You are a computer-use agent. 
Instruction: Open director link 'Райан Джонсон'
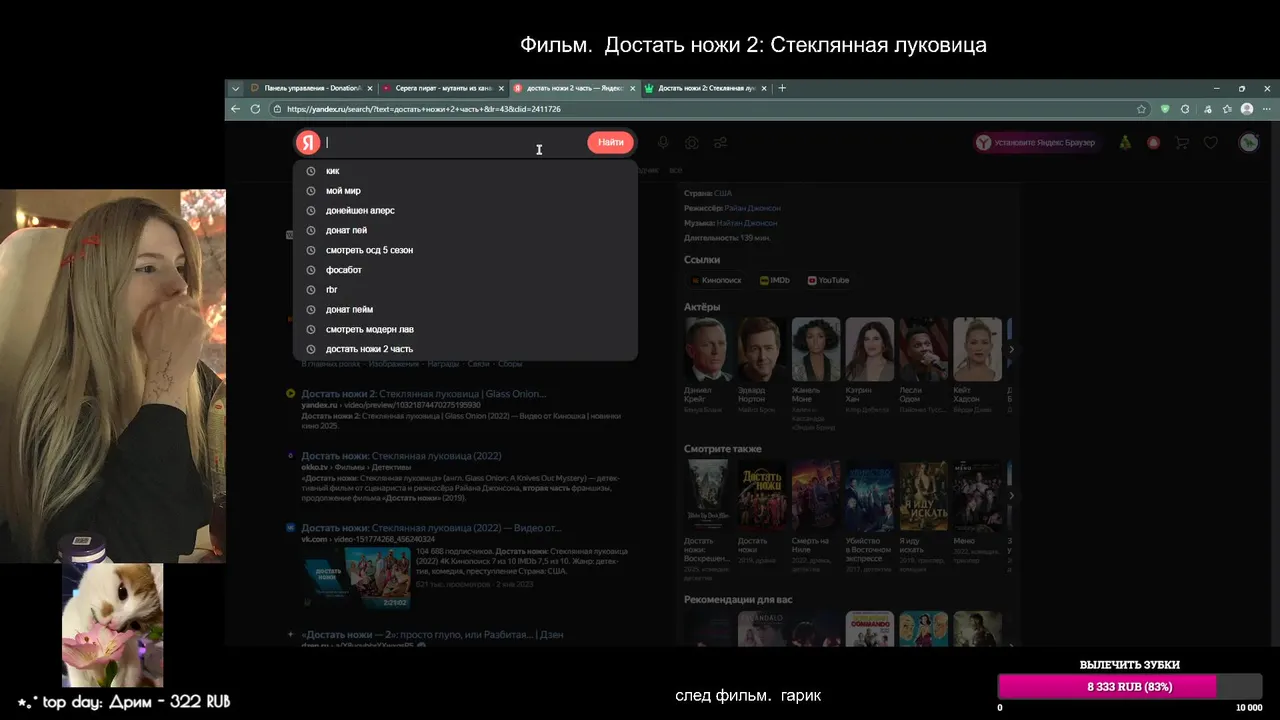point(752,208)
